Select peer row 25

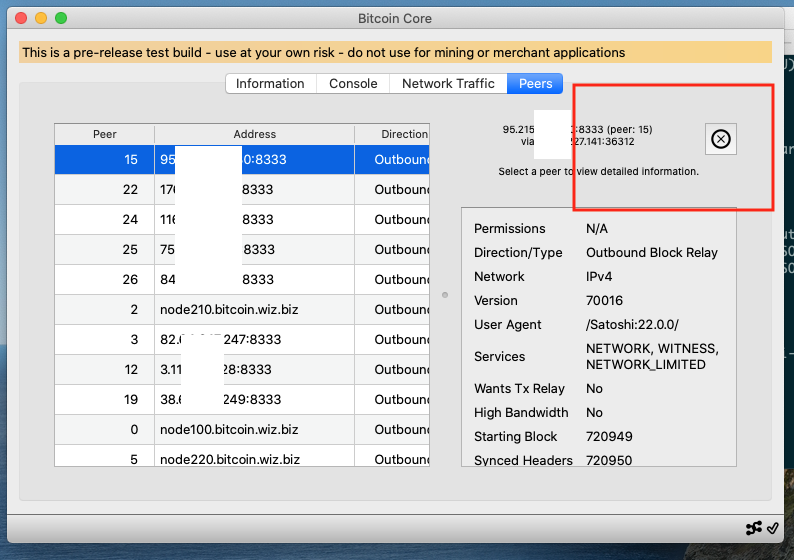tap(242, 249)
